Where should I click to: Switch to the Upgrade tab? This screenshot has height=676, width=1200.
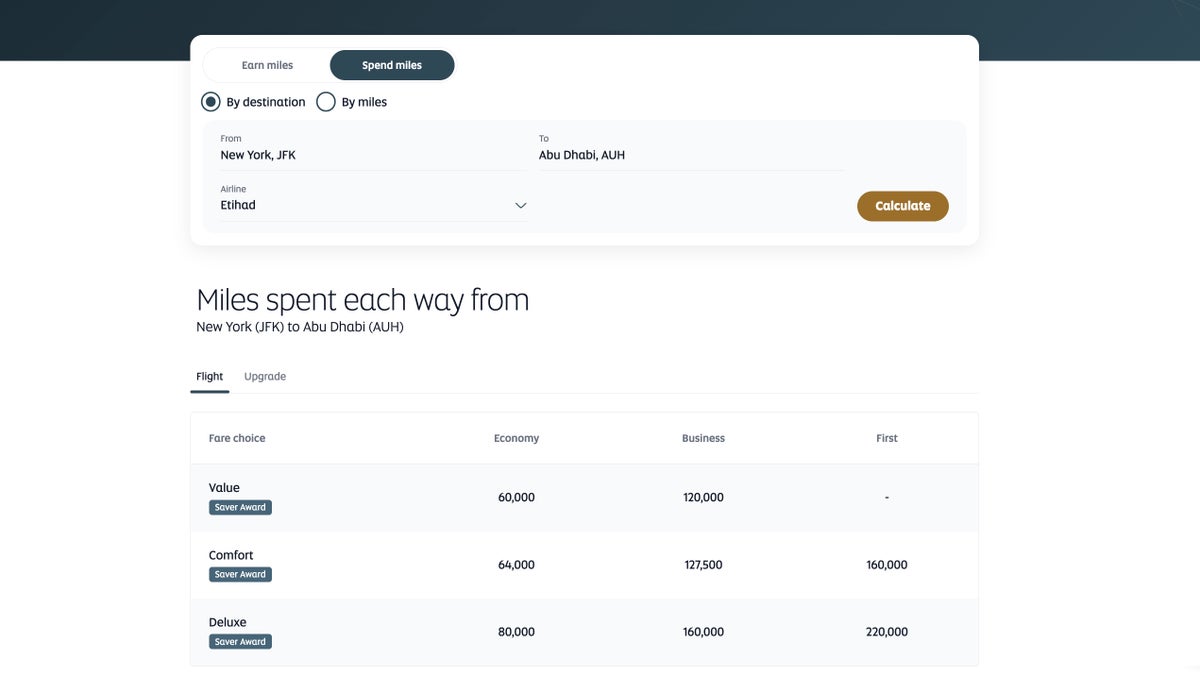coord(265,377)
